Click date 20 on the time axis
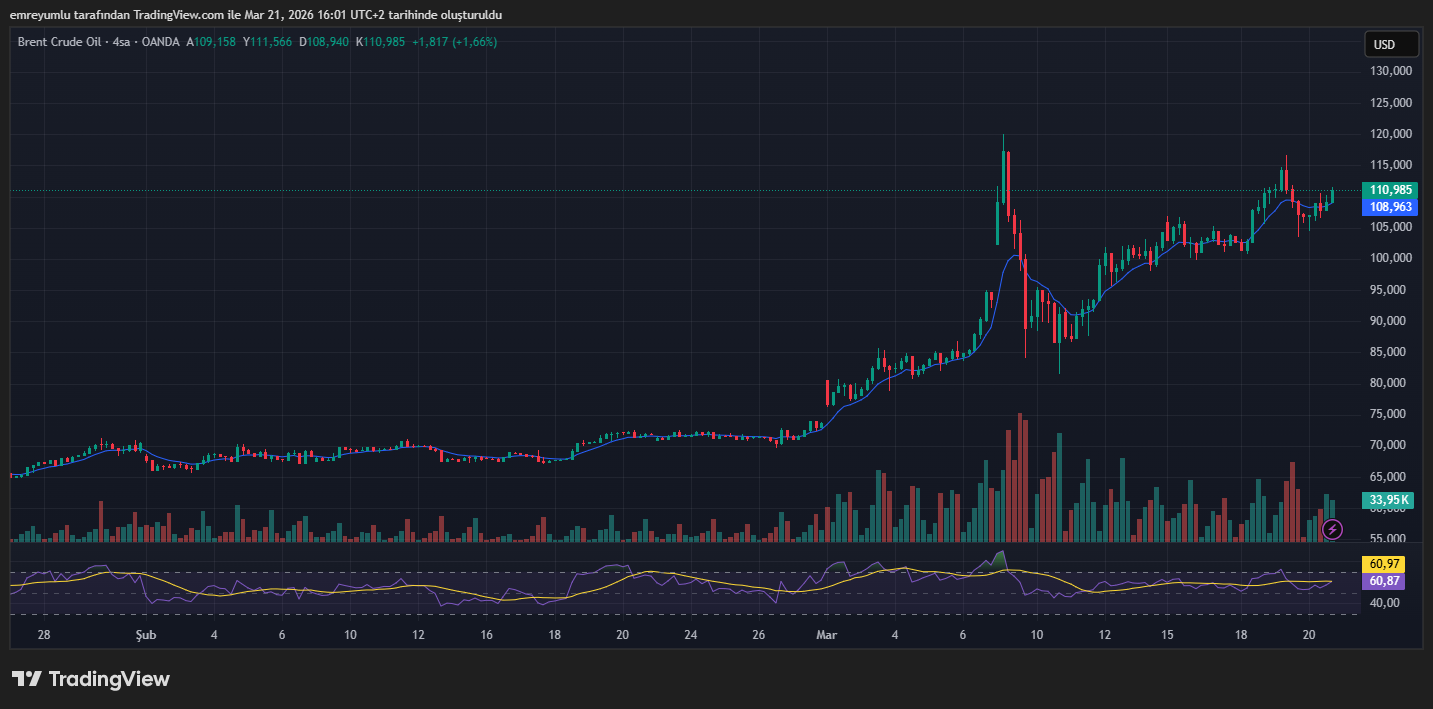Viewport: 1433px width, 709px height. point(1308,635)
